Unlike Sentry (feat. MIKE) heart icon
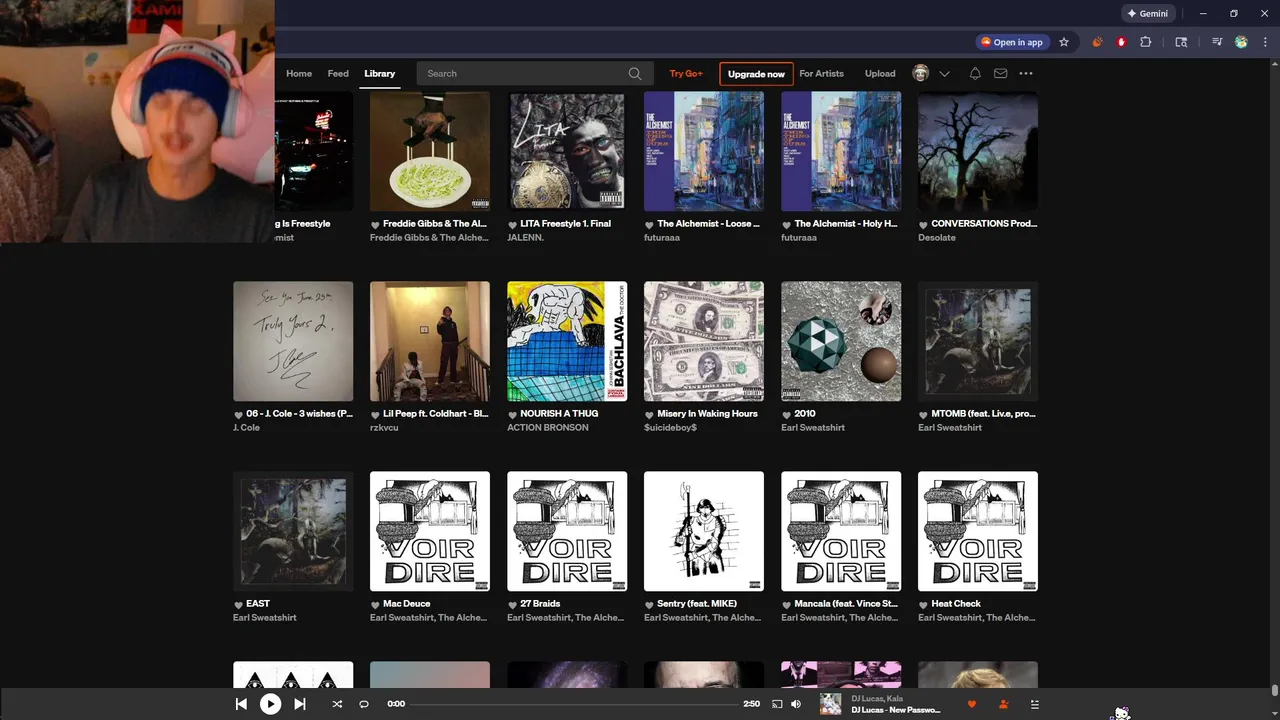 [649, 605]
